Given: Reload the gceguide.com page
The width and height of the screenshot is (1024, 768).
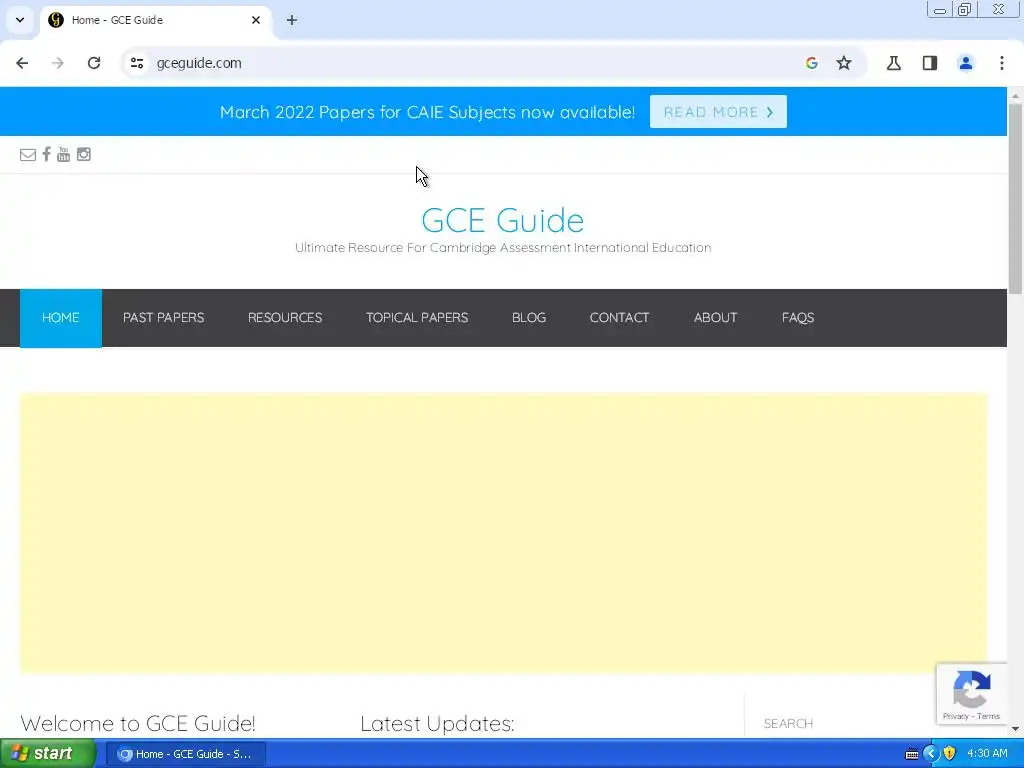Looking at the screenshot, I should (94, 63).
